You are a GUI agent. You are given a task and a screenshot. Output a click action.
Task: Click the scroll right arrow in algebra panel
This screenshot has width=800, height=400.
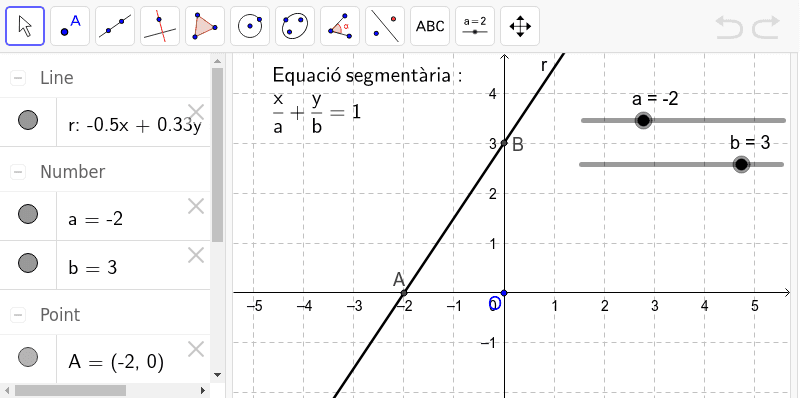(x=203, y=391)
